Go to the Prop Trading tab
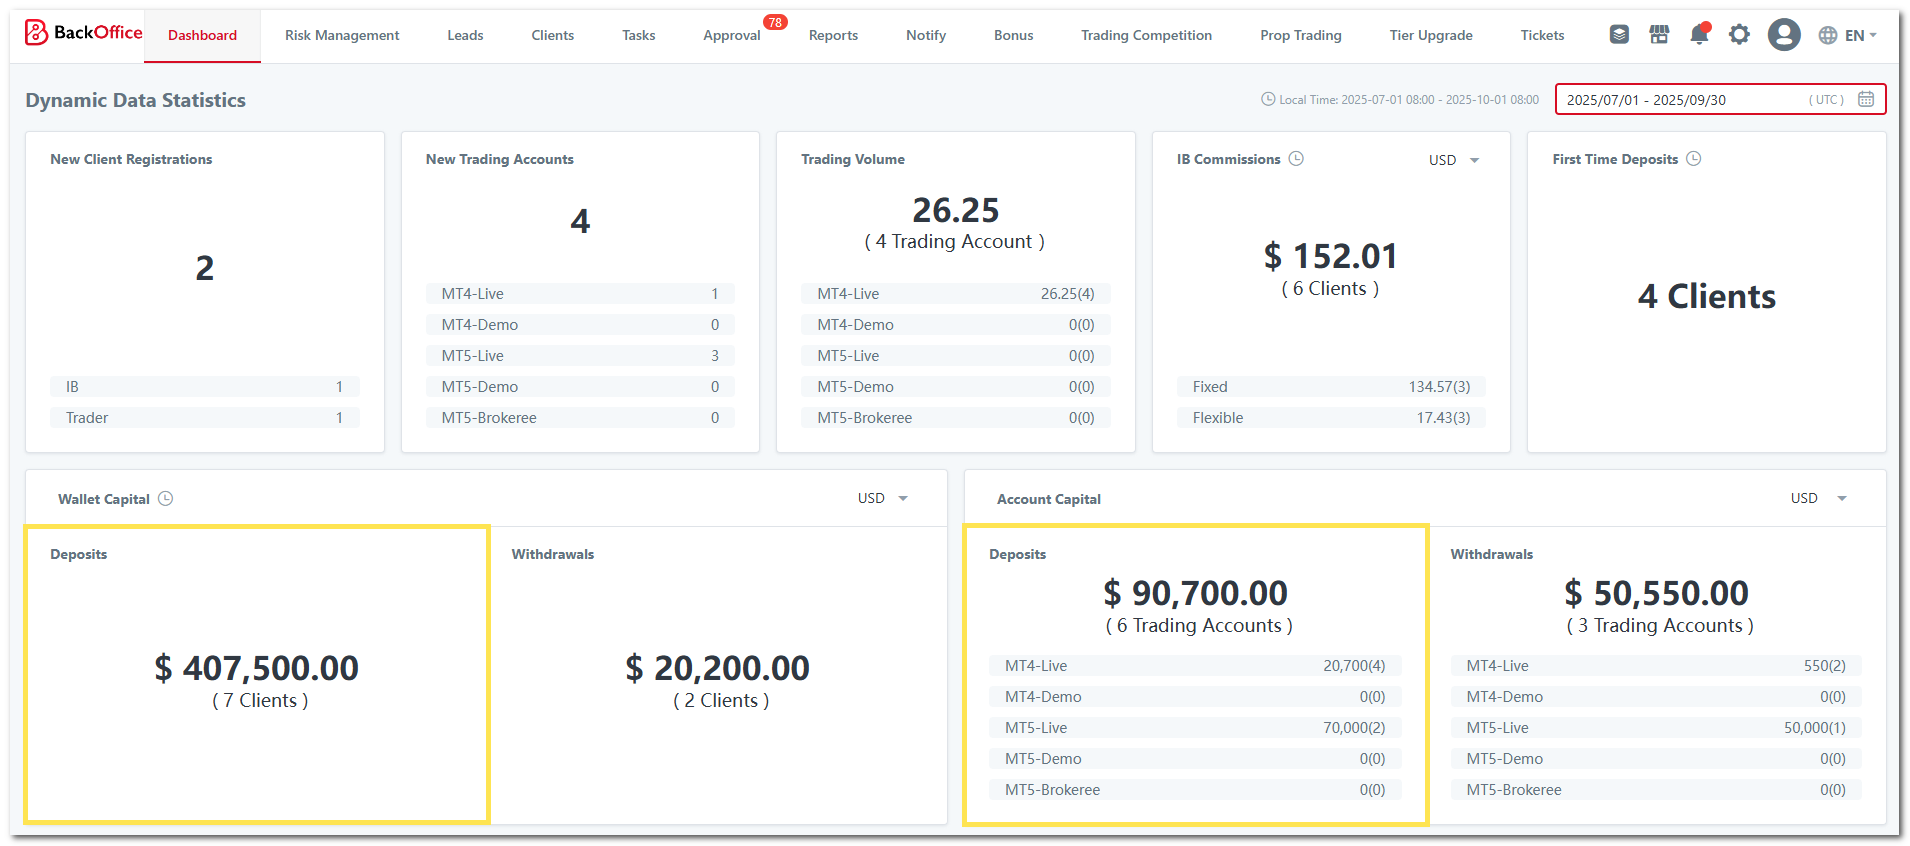The image size is (1910, 846). 1301,35
